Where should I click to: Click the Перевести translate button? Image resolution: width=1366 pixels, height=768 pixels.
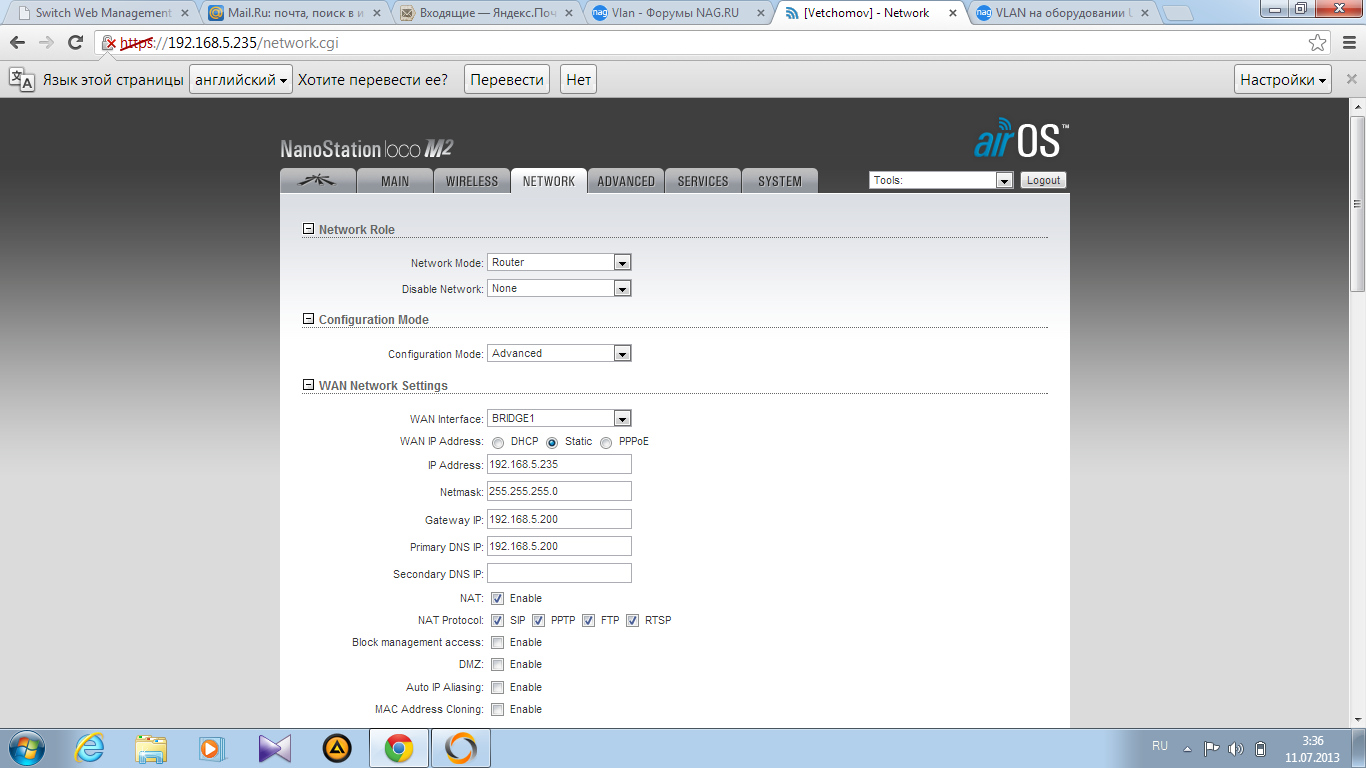[507, 80]
